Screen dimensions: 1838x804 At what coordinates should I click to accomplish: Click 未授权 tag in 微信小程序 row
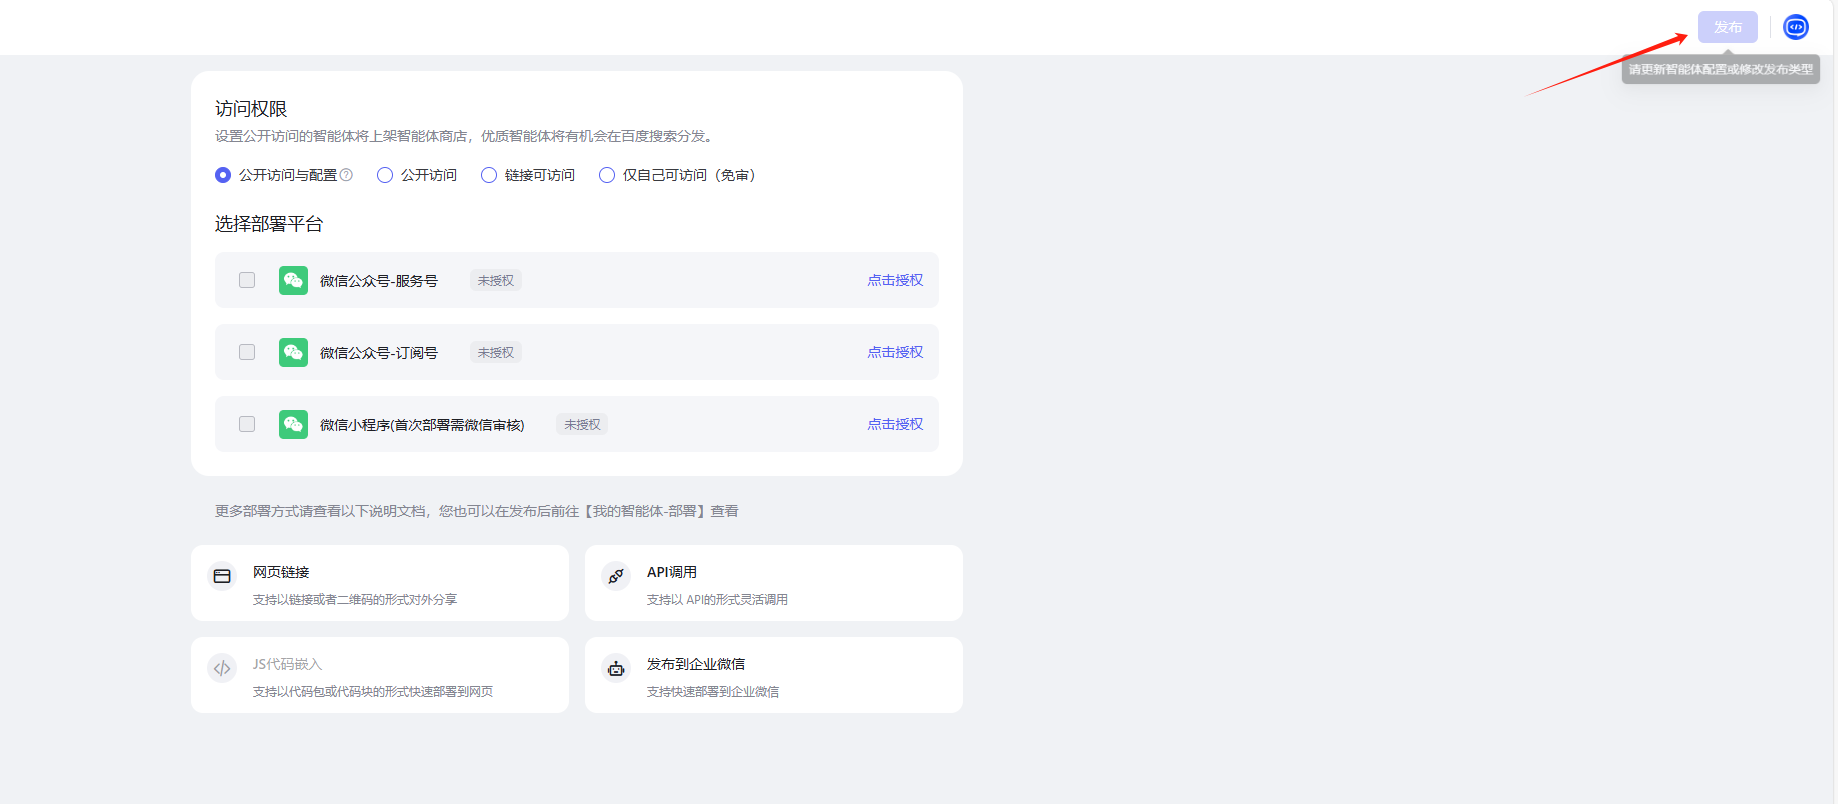[582, 425]
